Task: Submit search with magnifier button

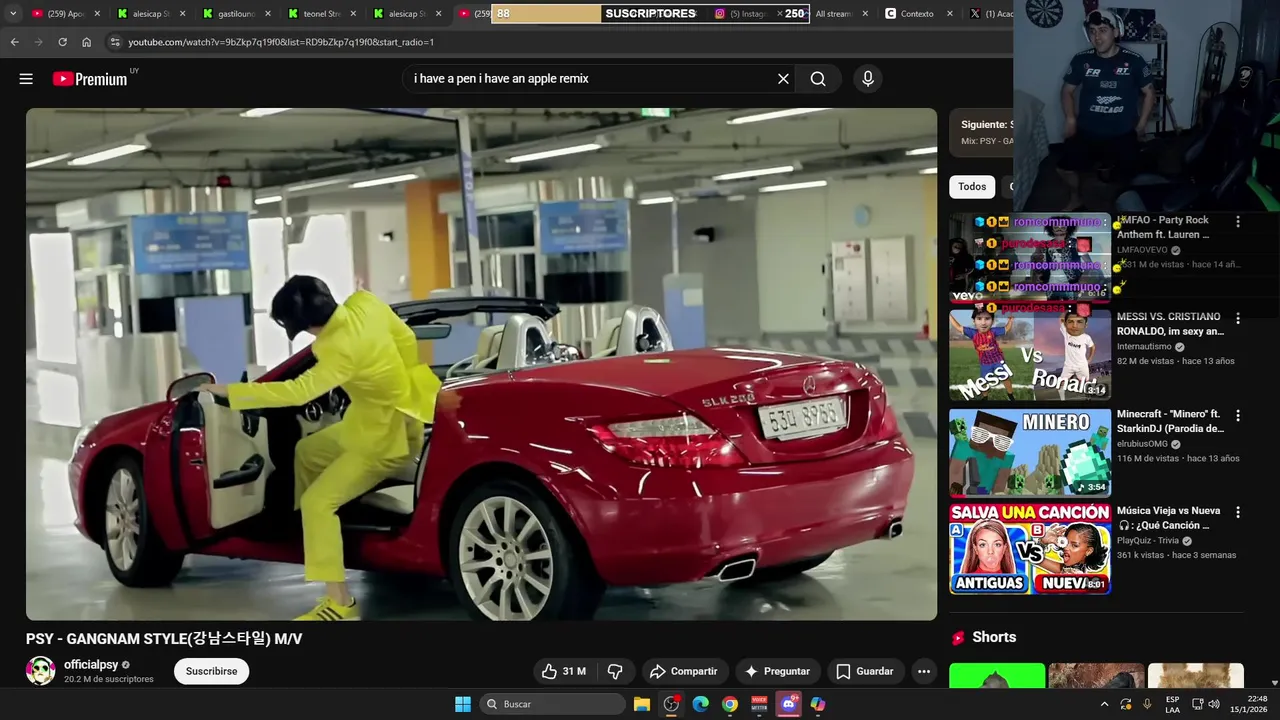Action: 818,79
